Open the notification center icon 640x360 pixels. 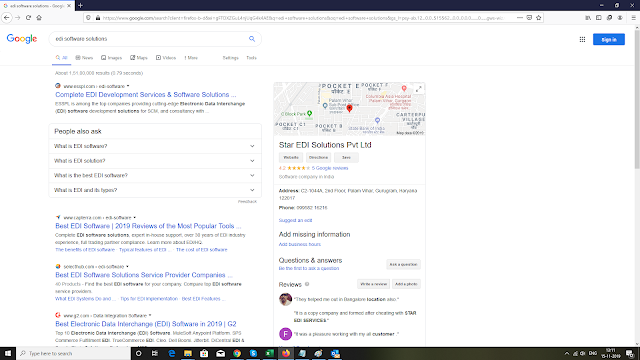coord(630,353)
